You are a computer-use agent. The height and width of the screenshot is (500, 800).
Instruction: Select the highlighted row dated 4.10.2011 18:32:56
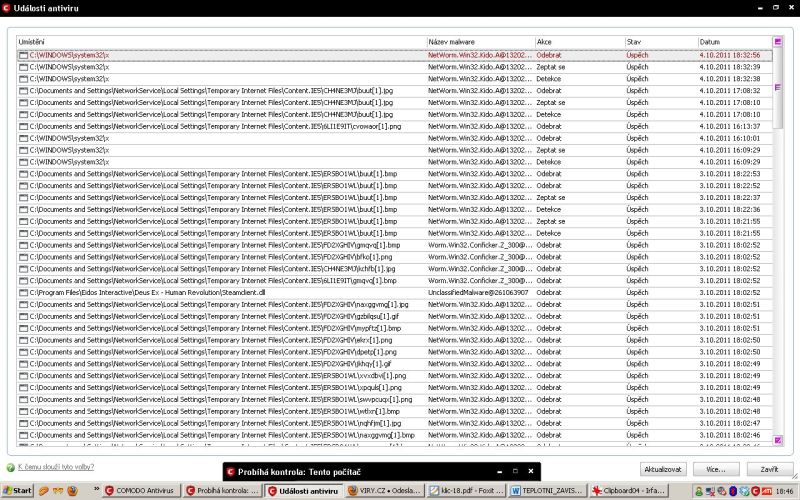(x=394, y=55)
